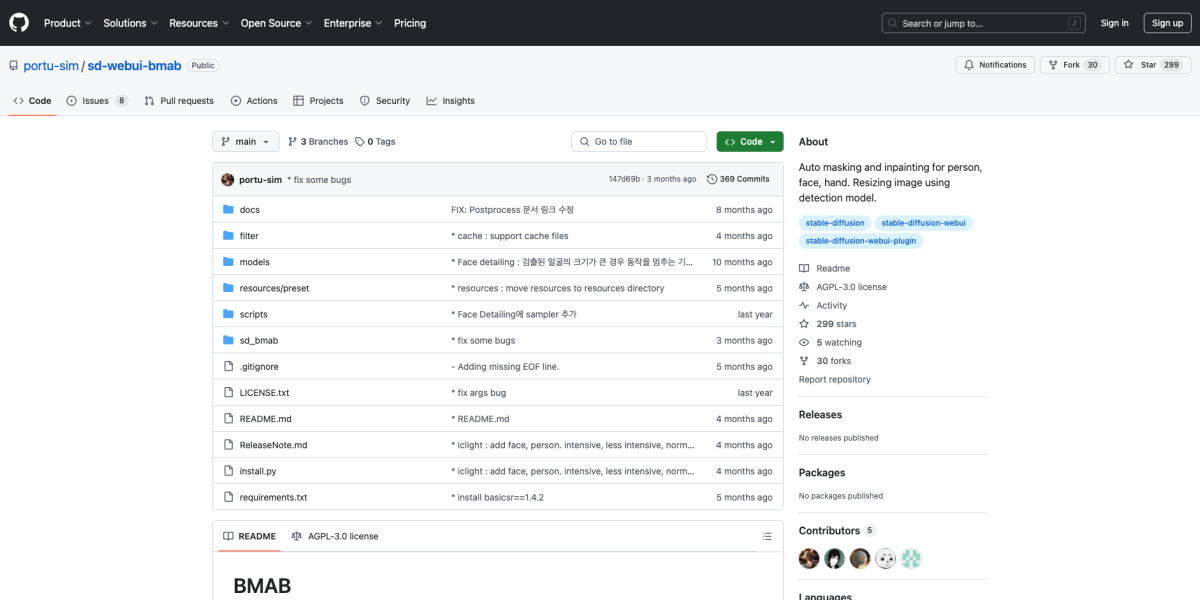The image size is (1200, 600).
Task: Select the AGPL-3.0 license tab
Action: [x=335, y=536]
